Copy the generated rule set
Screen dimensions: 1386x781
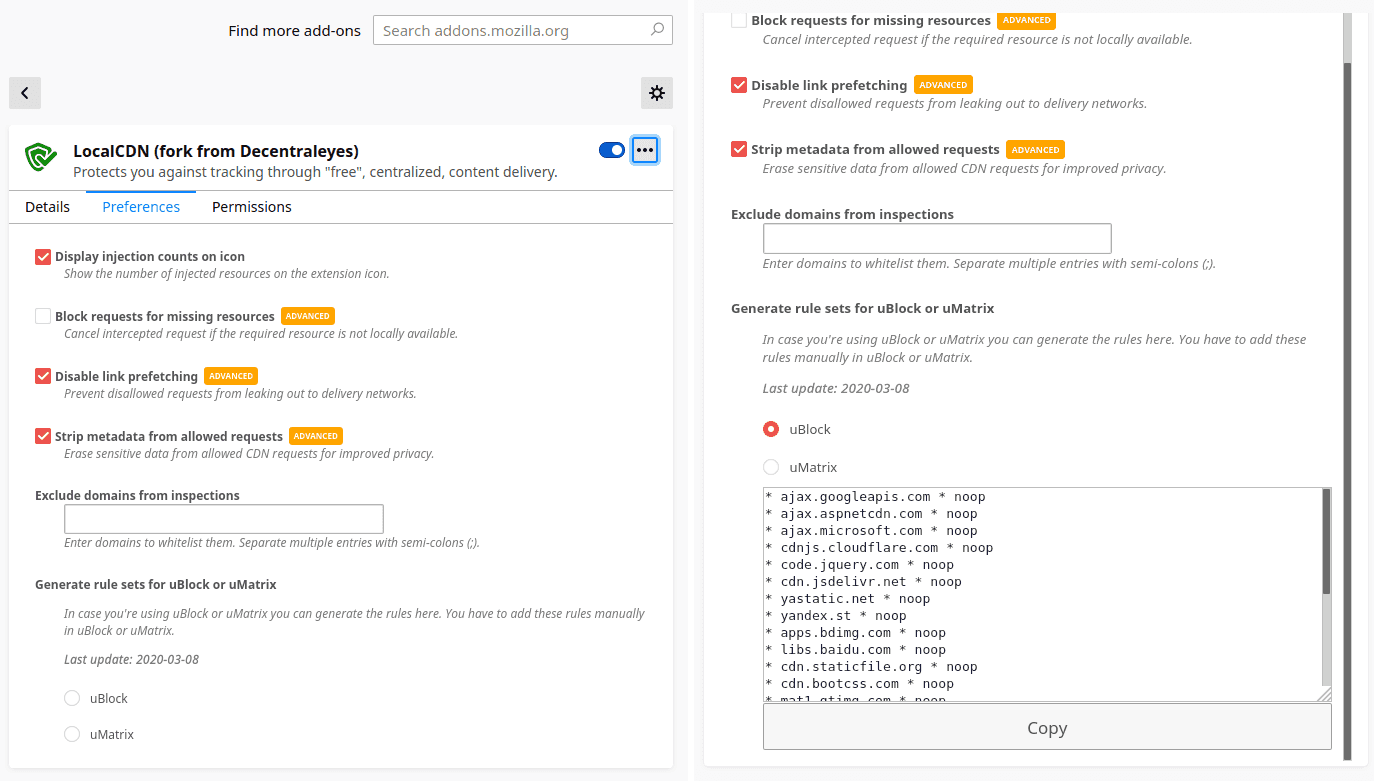[1047, 728]
